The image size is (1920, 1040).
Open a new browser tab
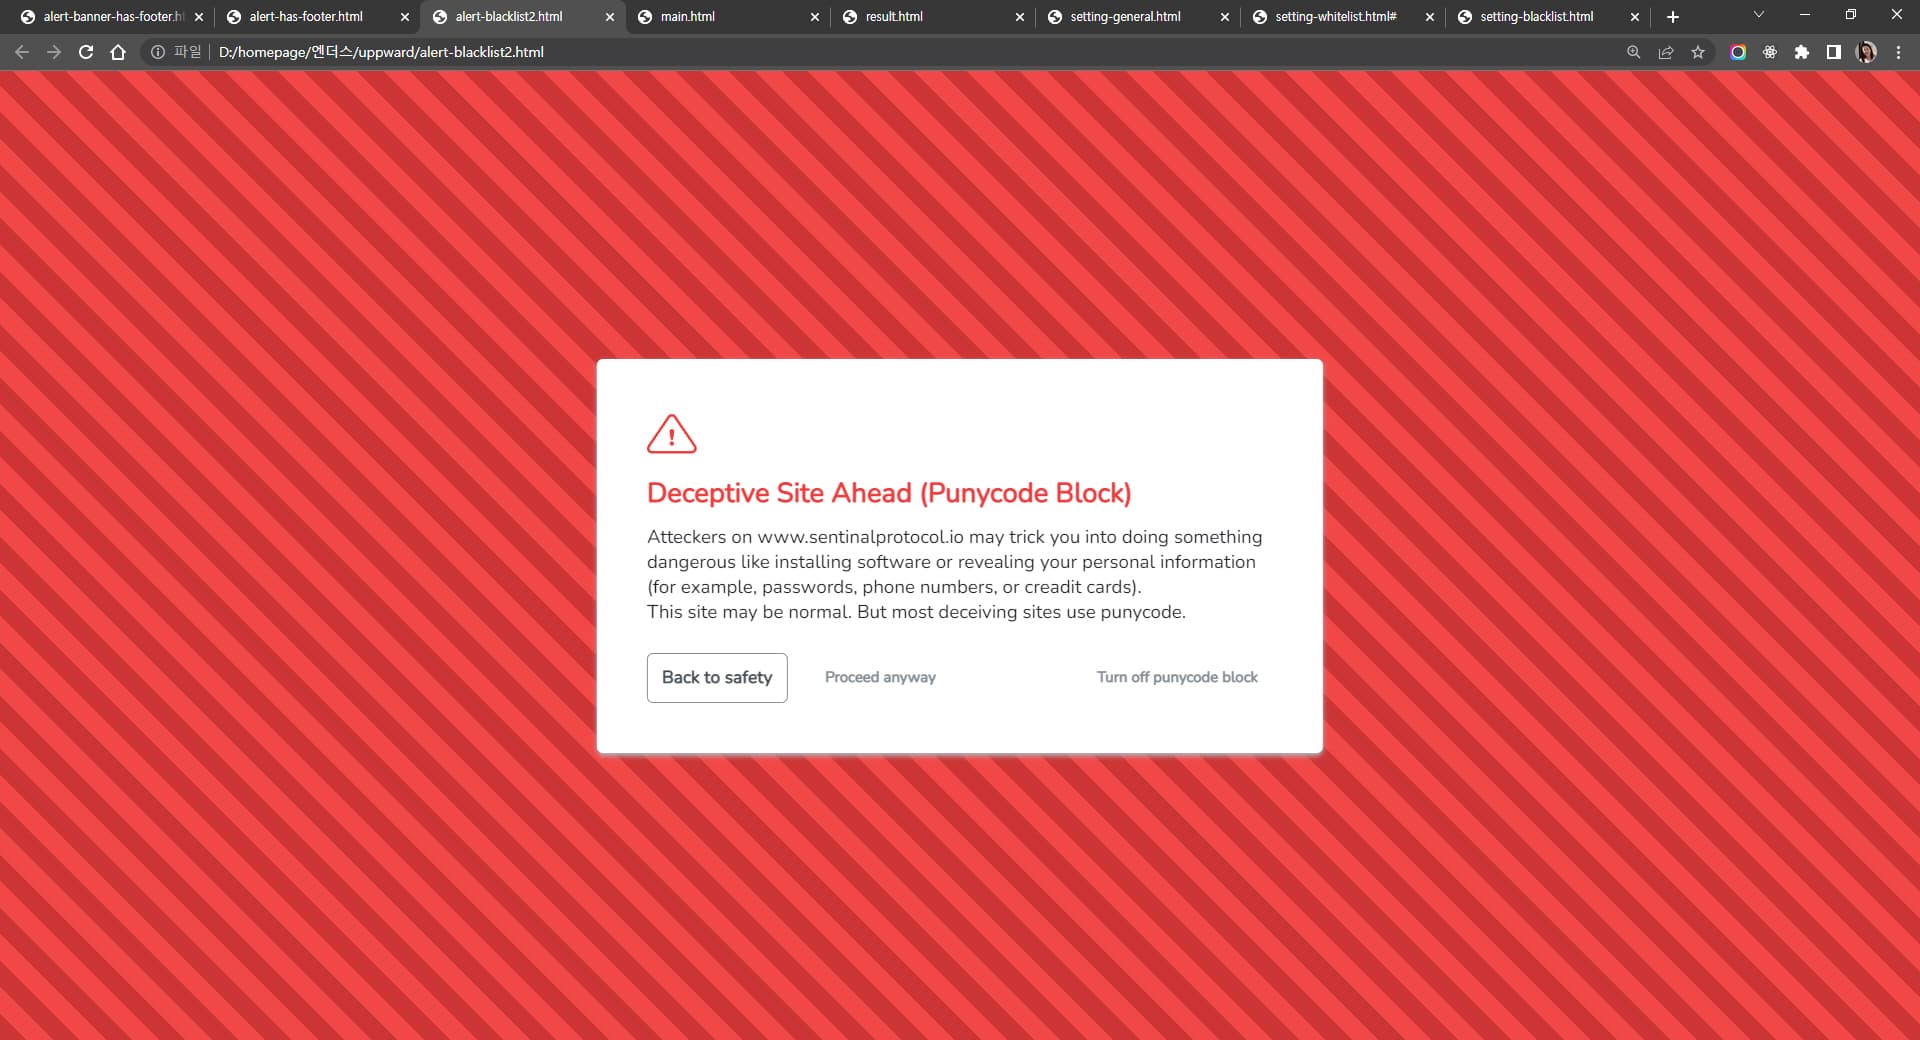[x=1673, y=17]
